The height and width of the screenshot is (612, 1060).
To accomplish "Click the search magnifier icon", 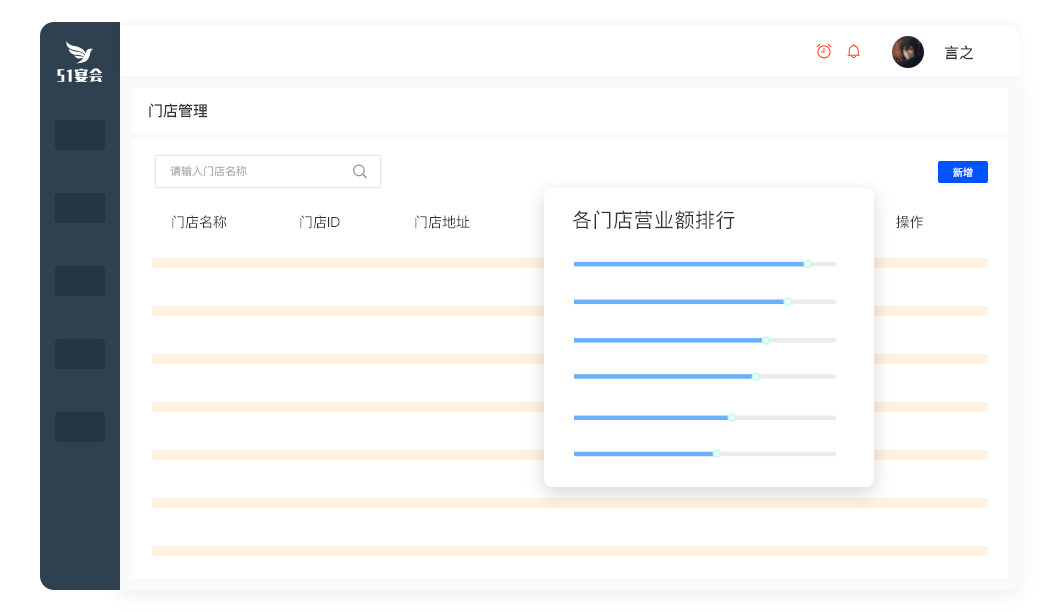I will [x=359, y=171].
